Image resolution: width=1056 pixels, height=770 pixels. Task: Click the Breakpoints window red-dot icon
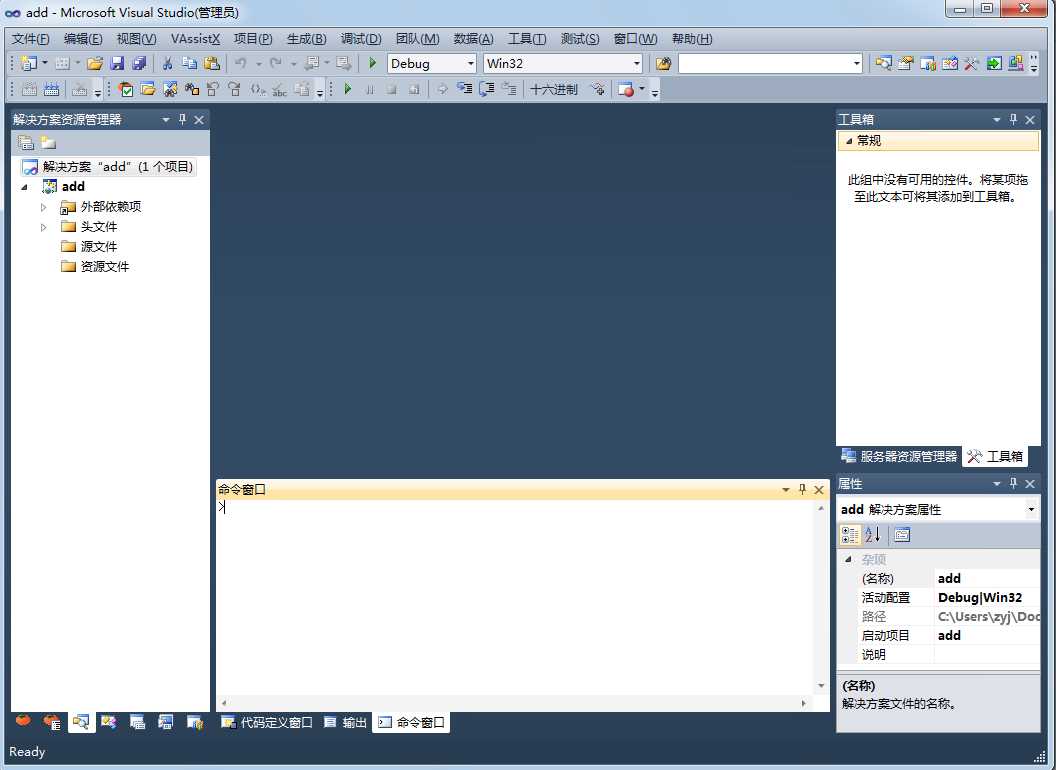(x=626, y=89)
